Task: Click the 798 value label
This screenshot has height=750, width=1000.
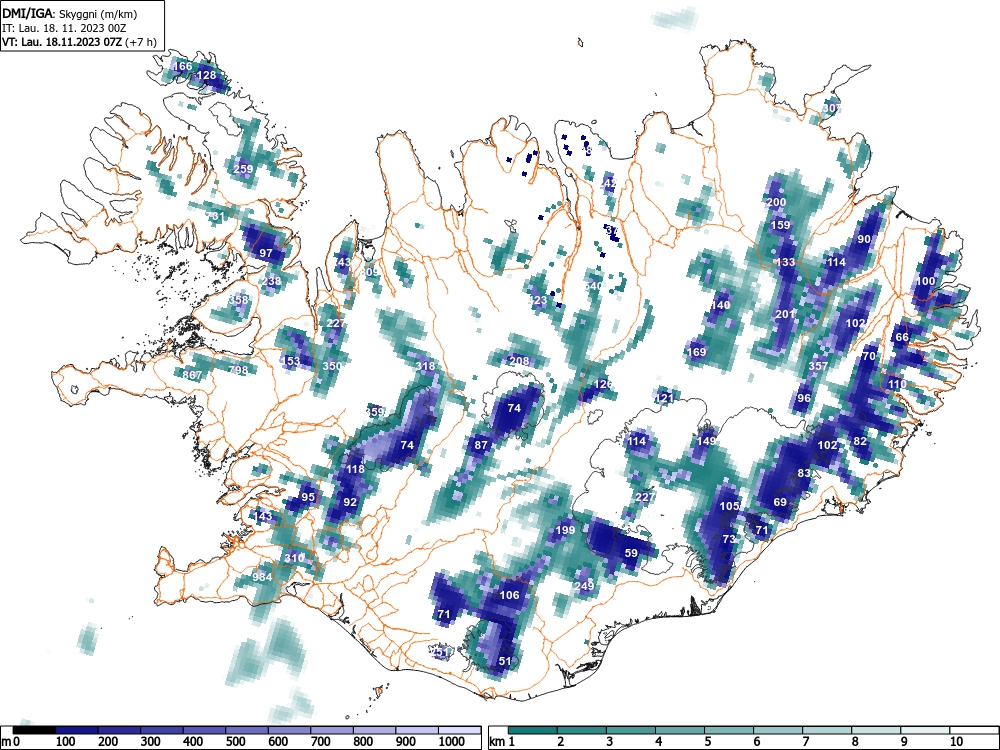Action: [238, 370]
